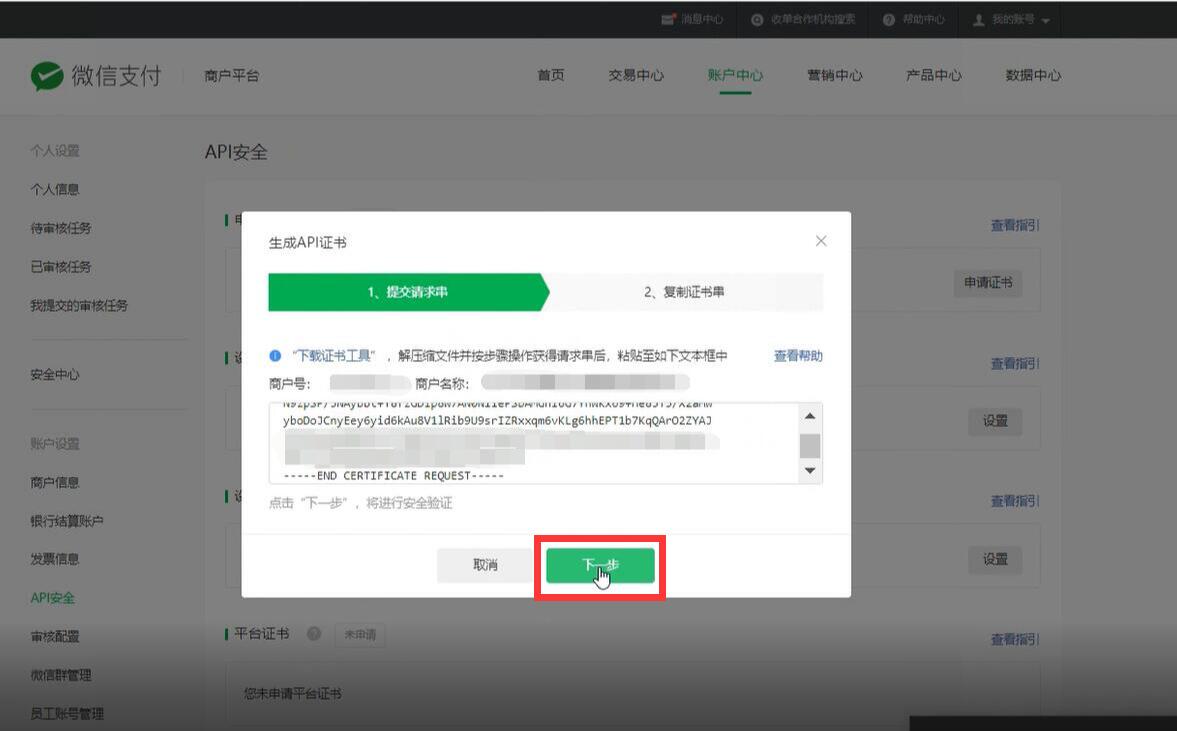This screenshot has width=1177, height=731.
Task: Click the my account user icon
Action: click(979, 20)
